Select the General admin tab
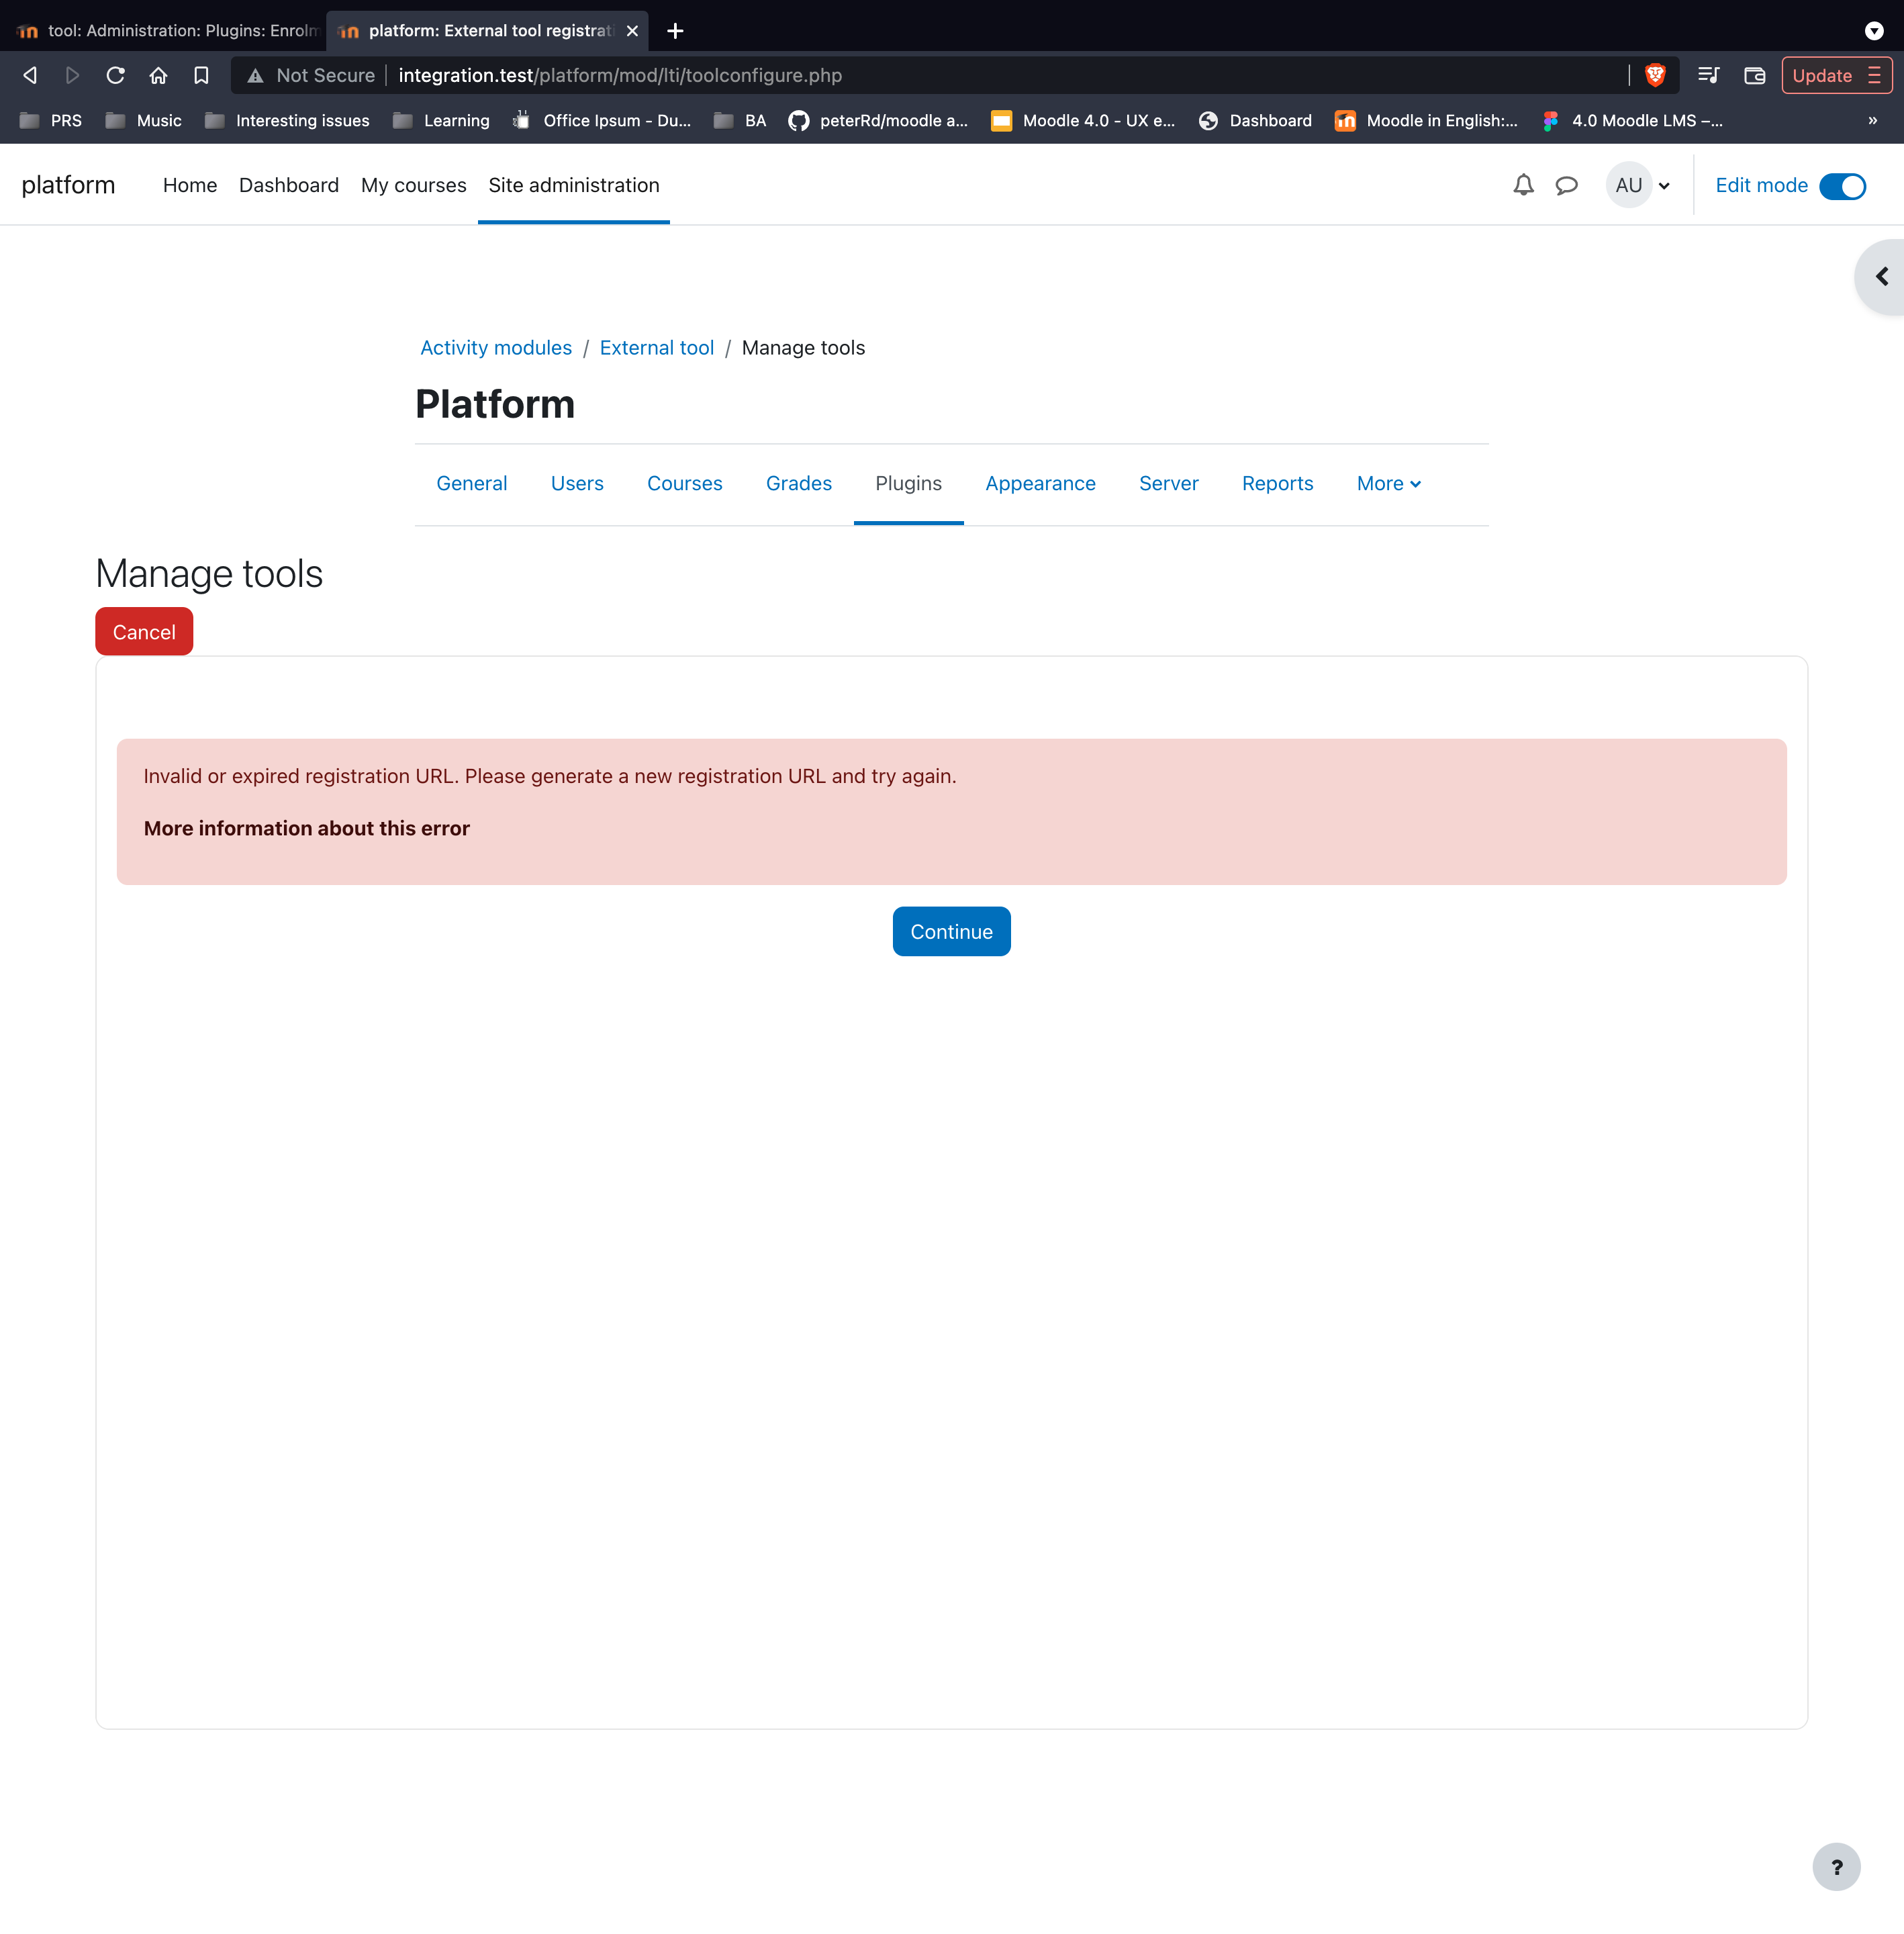 [472, 483]
